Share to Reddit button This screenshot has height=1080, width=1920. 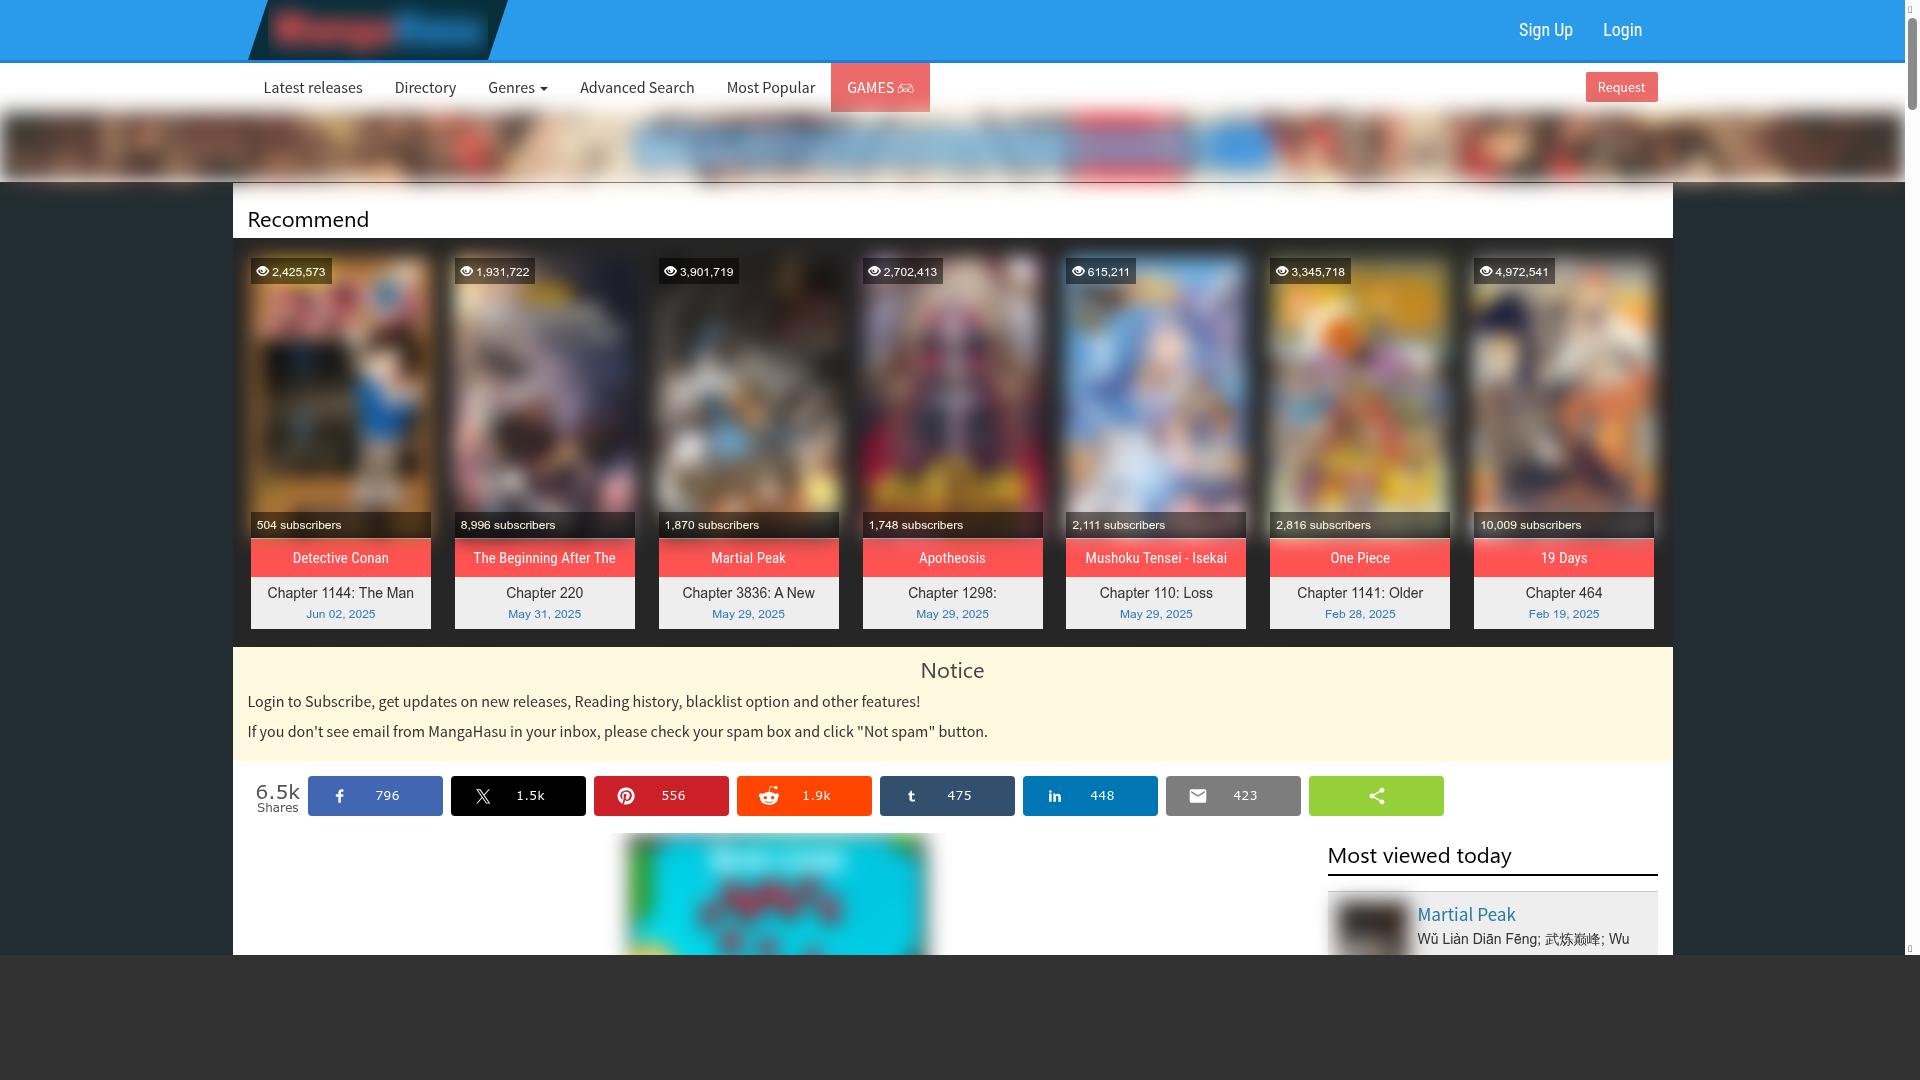click(804, 796)
